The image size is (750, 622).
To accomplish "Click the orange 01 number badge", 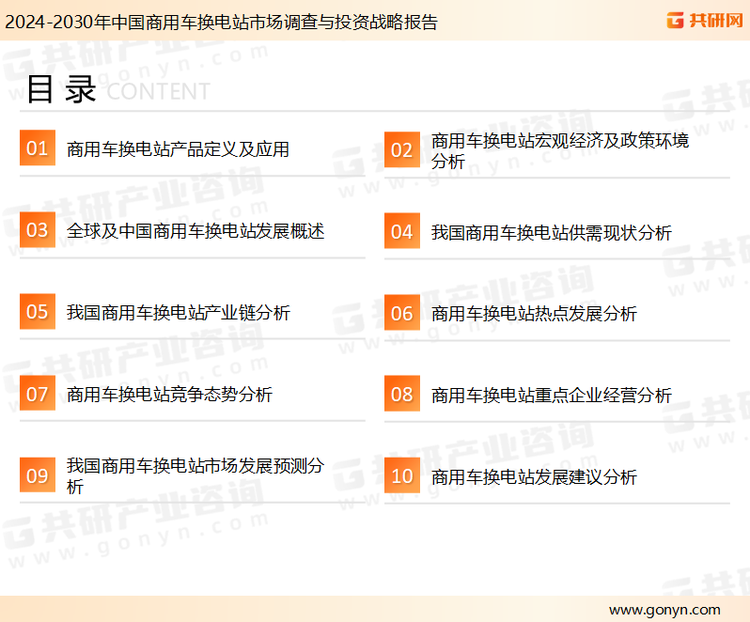I will [x=37, y=149].
